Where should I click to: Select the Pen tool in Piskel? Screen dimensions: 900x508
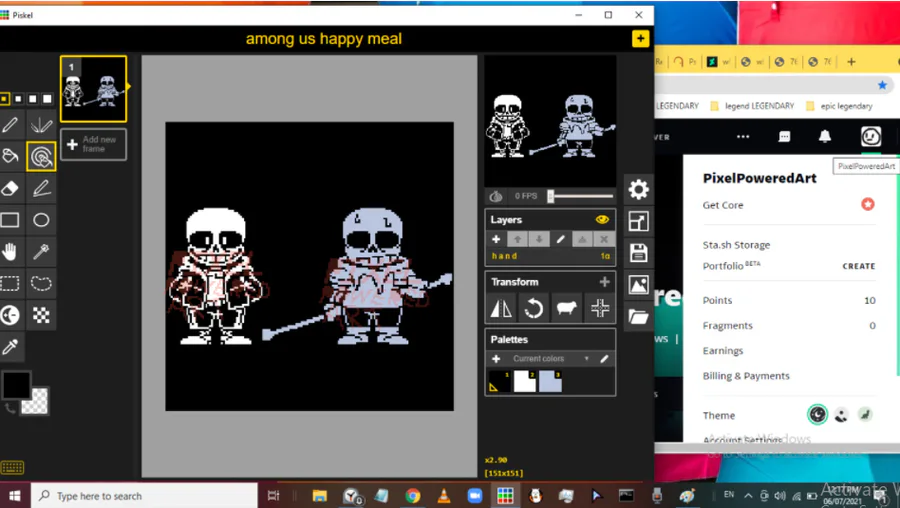10,125
